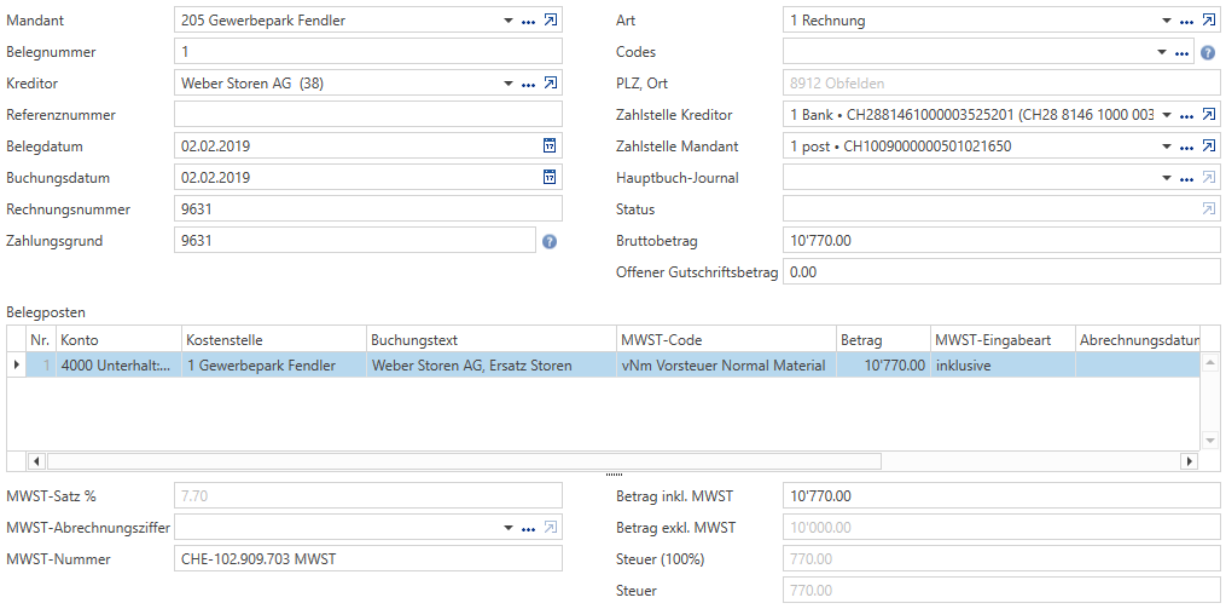1226x609 pixels.
Task: Open the Mandant record link icon
Action: click(550, 20)
